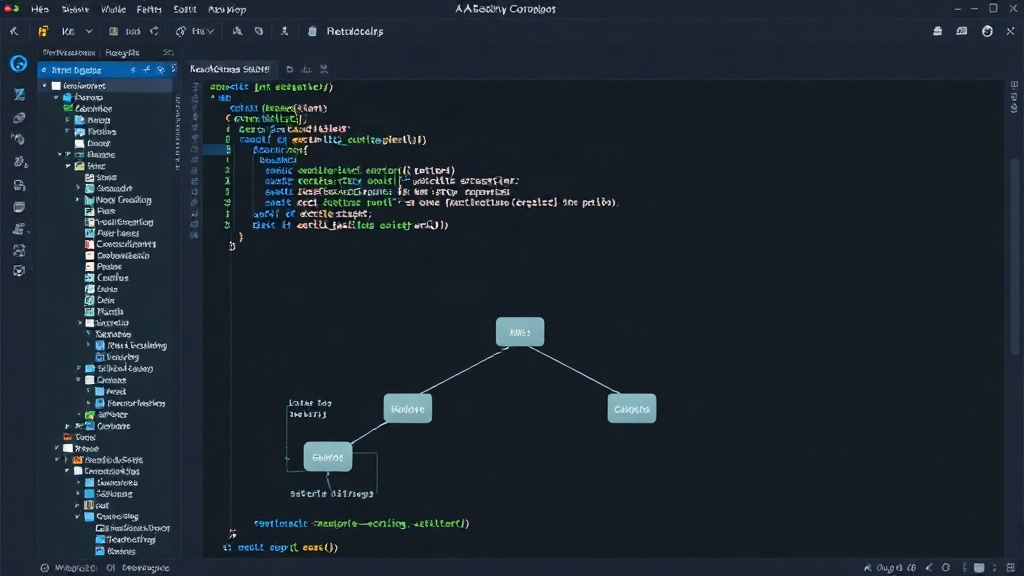Click the back arrow in the top toolbar
Screen dimensions: 1024x576
(x=14, y=31)
